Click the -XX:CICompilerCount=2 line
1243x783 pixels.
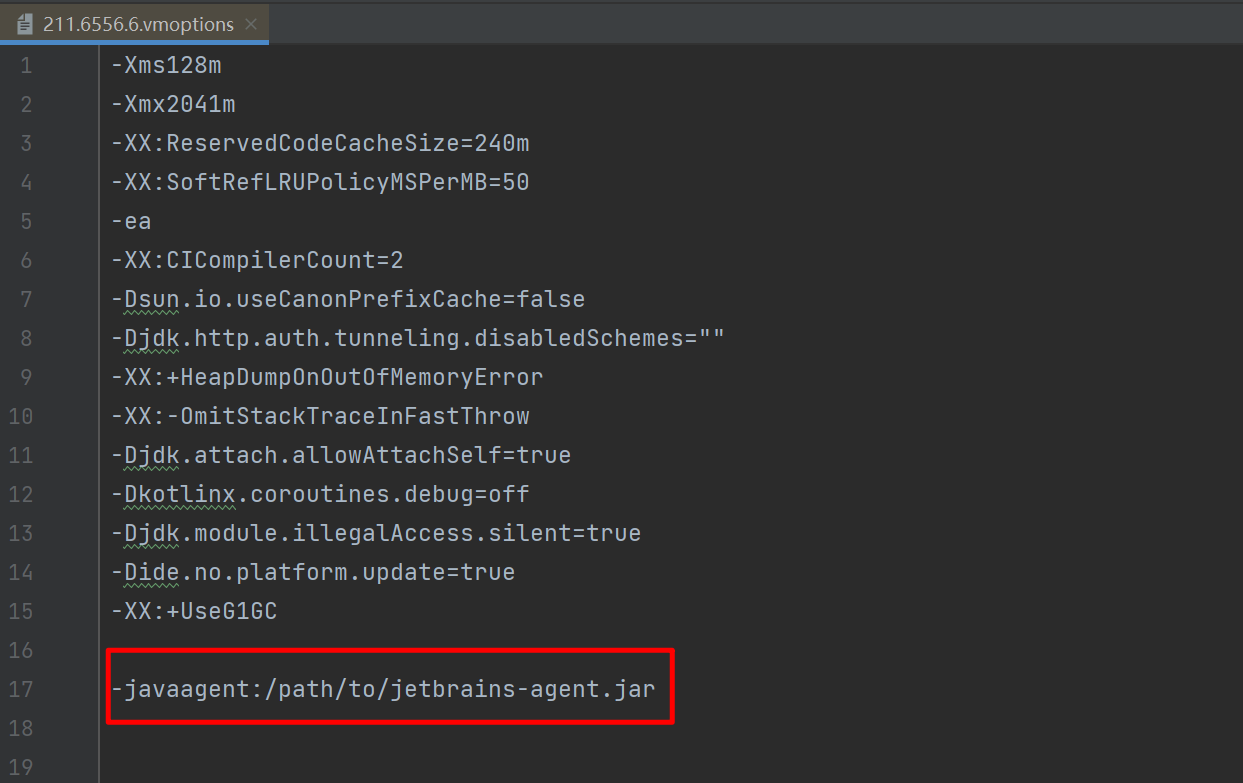coord(257,260)
